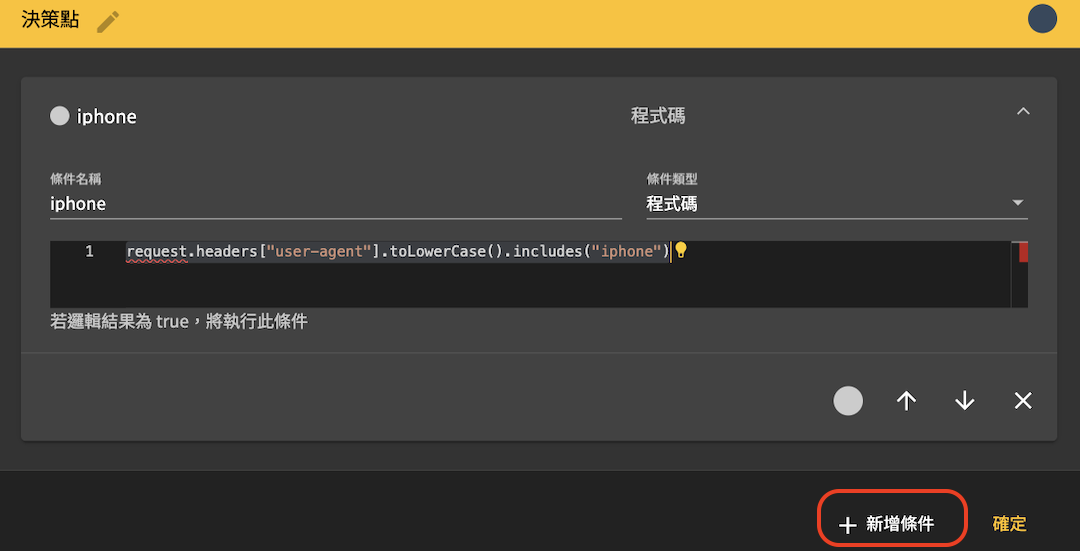
Task: Click the dark circle avatar in header
Action: (x=1042, y=19)
